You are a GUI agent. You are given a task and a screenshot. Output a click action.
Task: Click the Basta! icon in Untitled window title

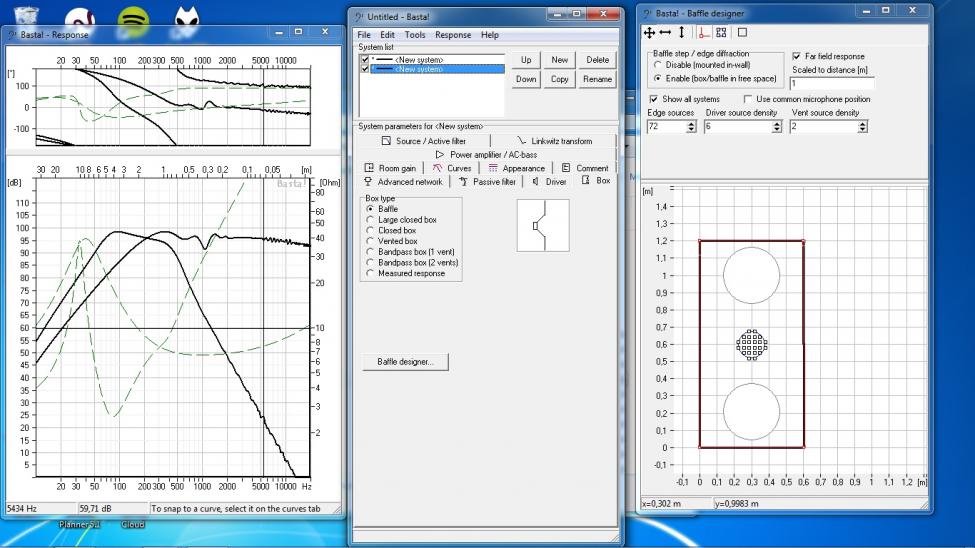(359, 17)
